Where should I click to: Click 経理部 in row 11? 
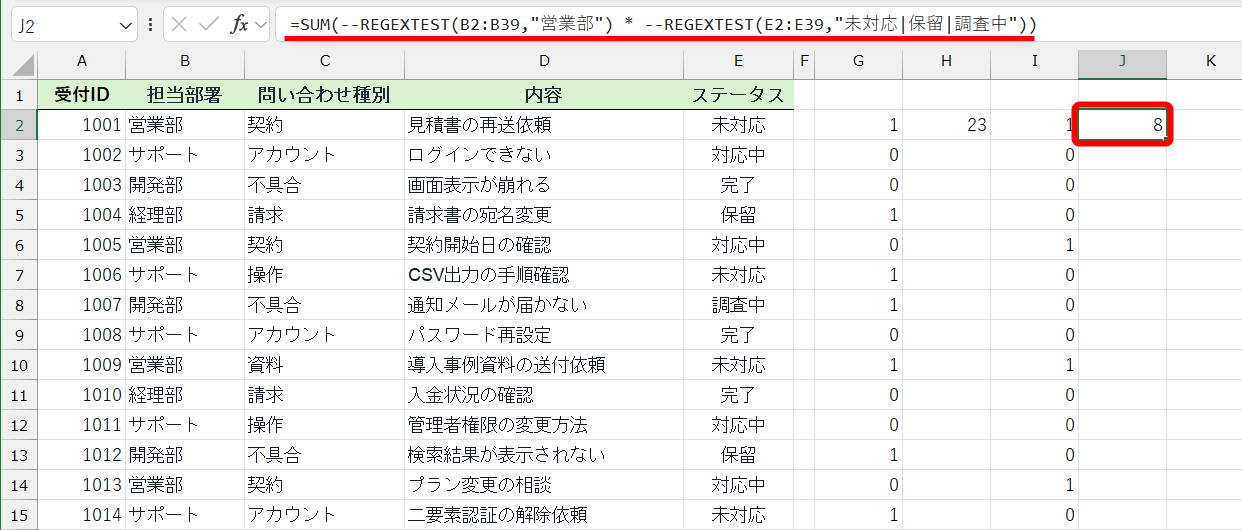click(185, 395)
